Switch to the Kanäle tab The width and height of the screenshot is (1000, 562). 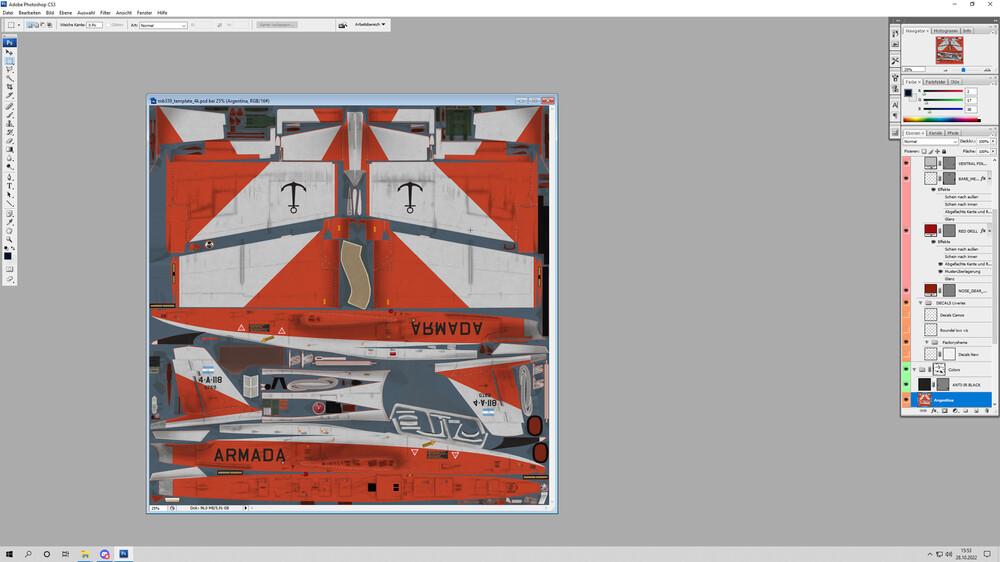click(935, 133)
